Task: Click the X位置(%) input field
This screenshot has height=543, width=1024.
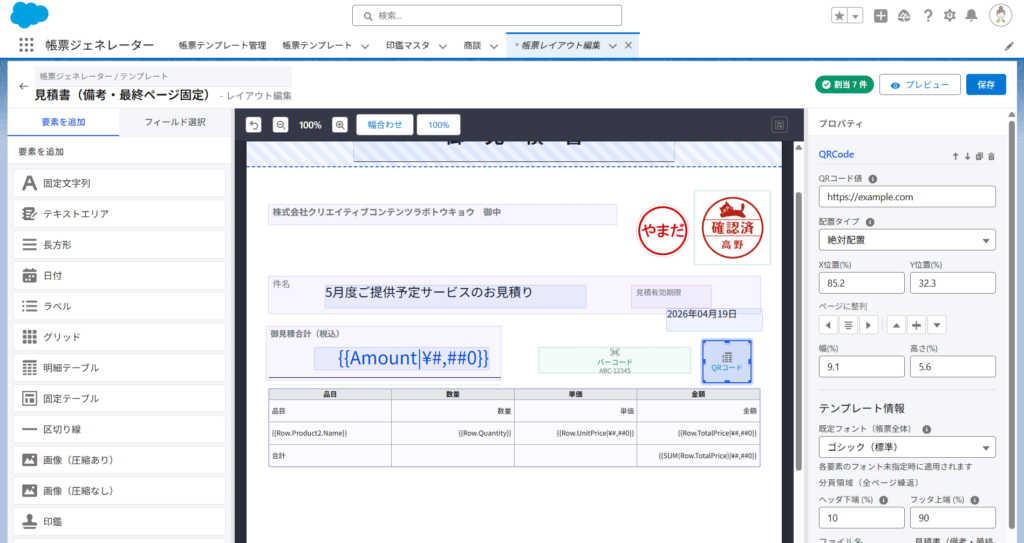Action: [x=861, y=283]
